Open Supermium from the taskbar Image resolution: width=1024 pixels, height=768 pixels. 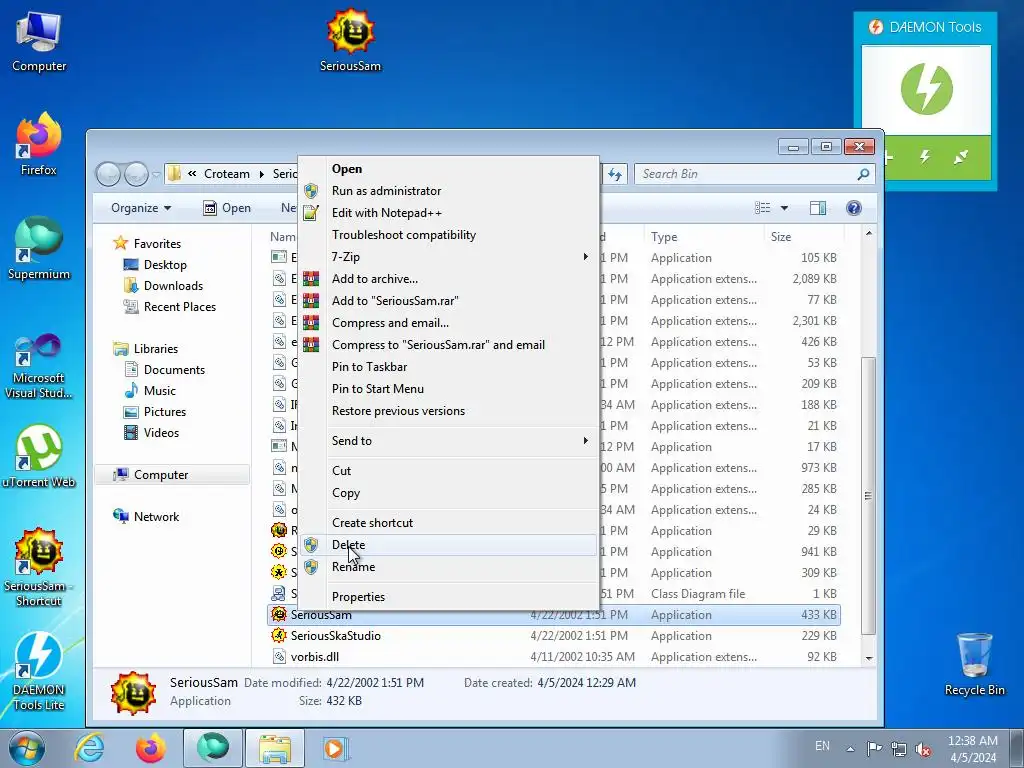212,748
